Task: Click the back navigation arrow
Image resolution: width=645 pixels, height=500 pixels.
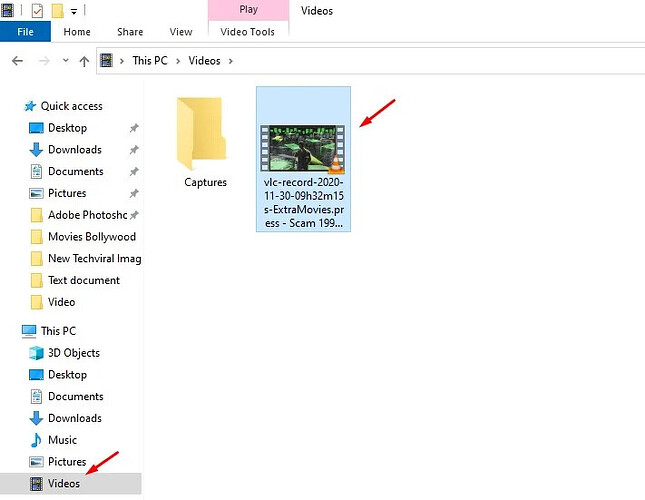Action: [x=17, y=61]
